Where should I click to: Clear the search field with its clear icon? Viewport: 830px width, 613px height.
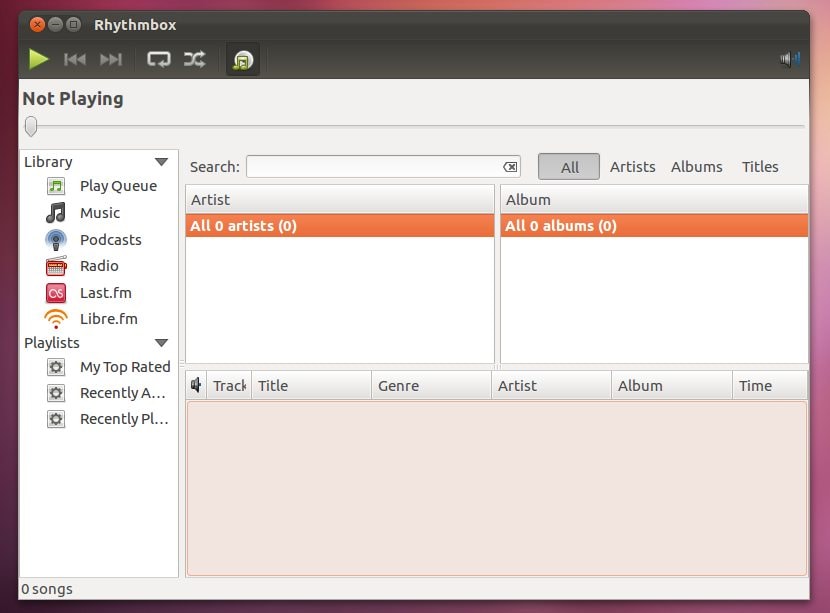pyautogui.click(x=510, y=167)
